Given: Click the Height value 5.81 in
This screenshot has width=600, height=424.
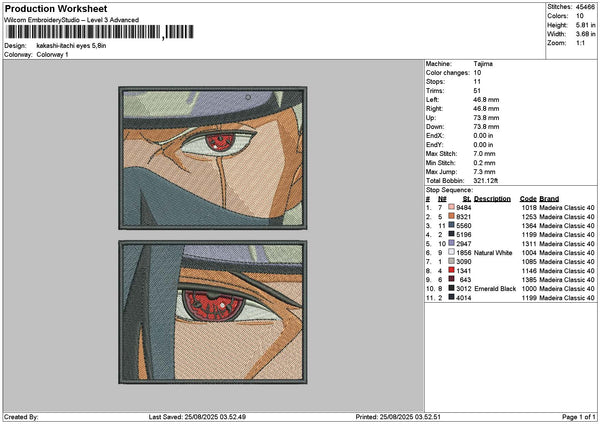Looking at the screenshot, I should pyautogui.click(x=585, y=25).
